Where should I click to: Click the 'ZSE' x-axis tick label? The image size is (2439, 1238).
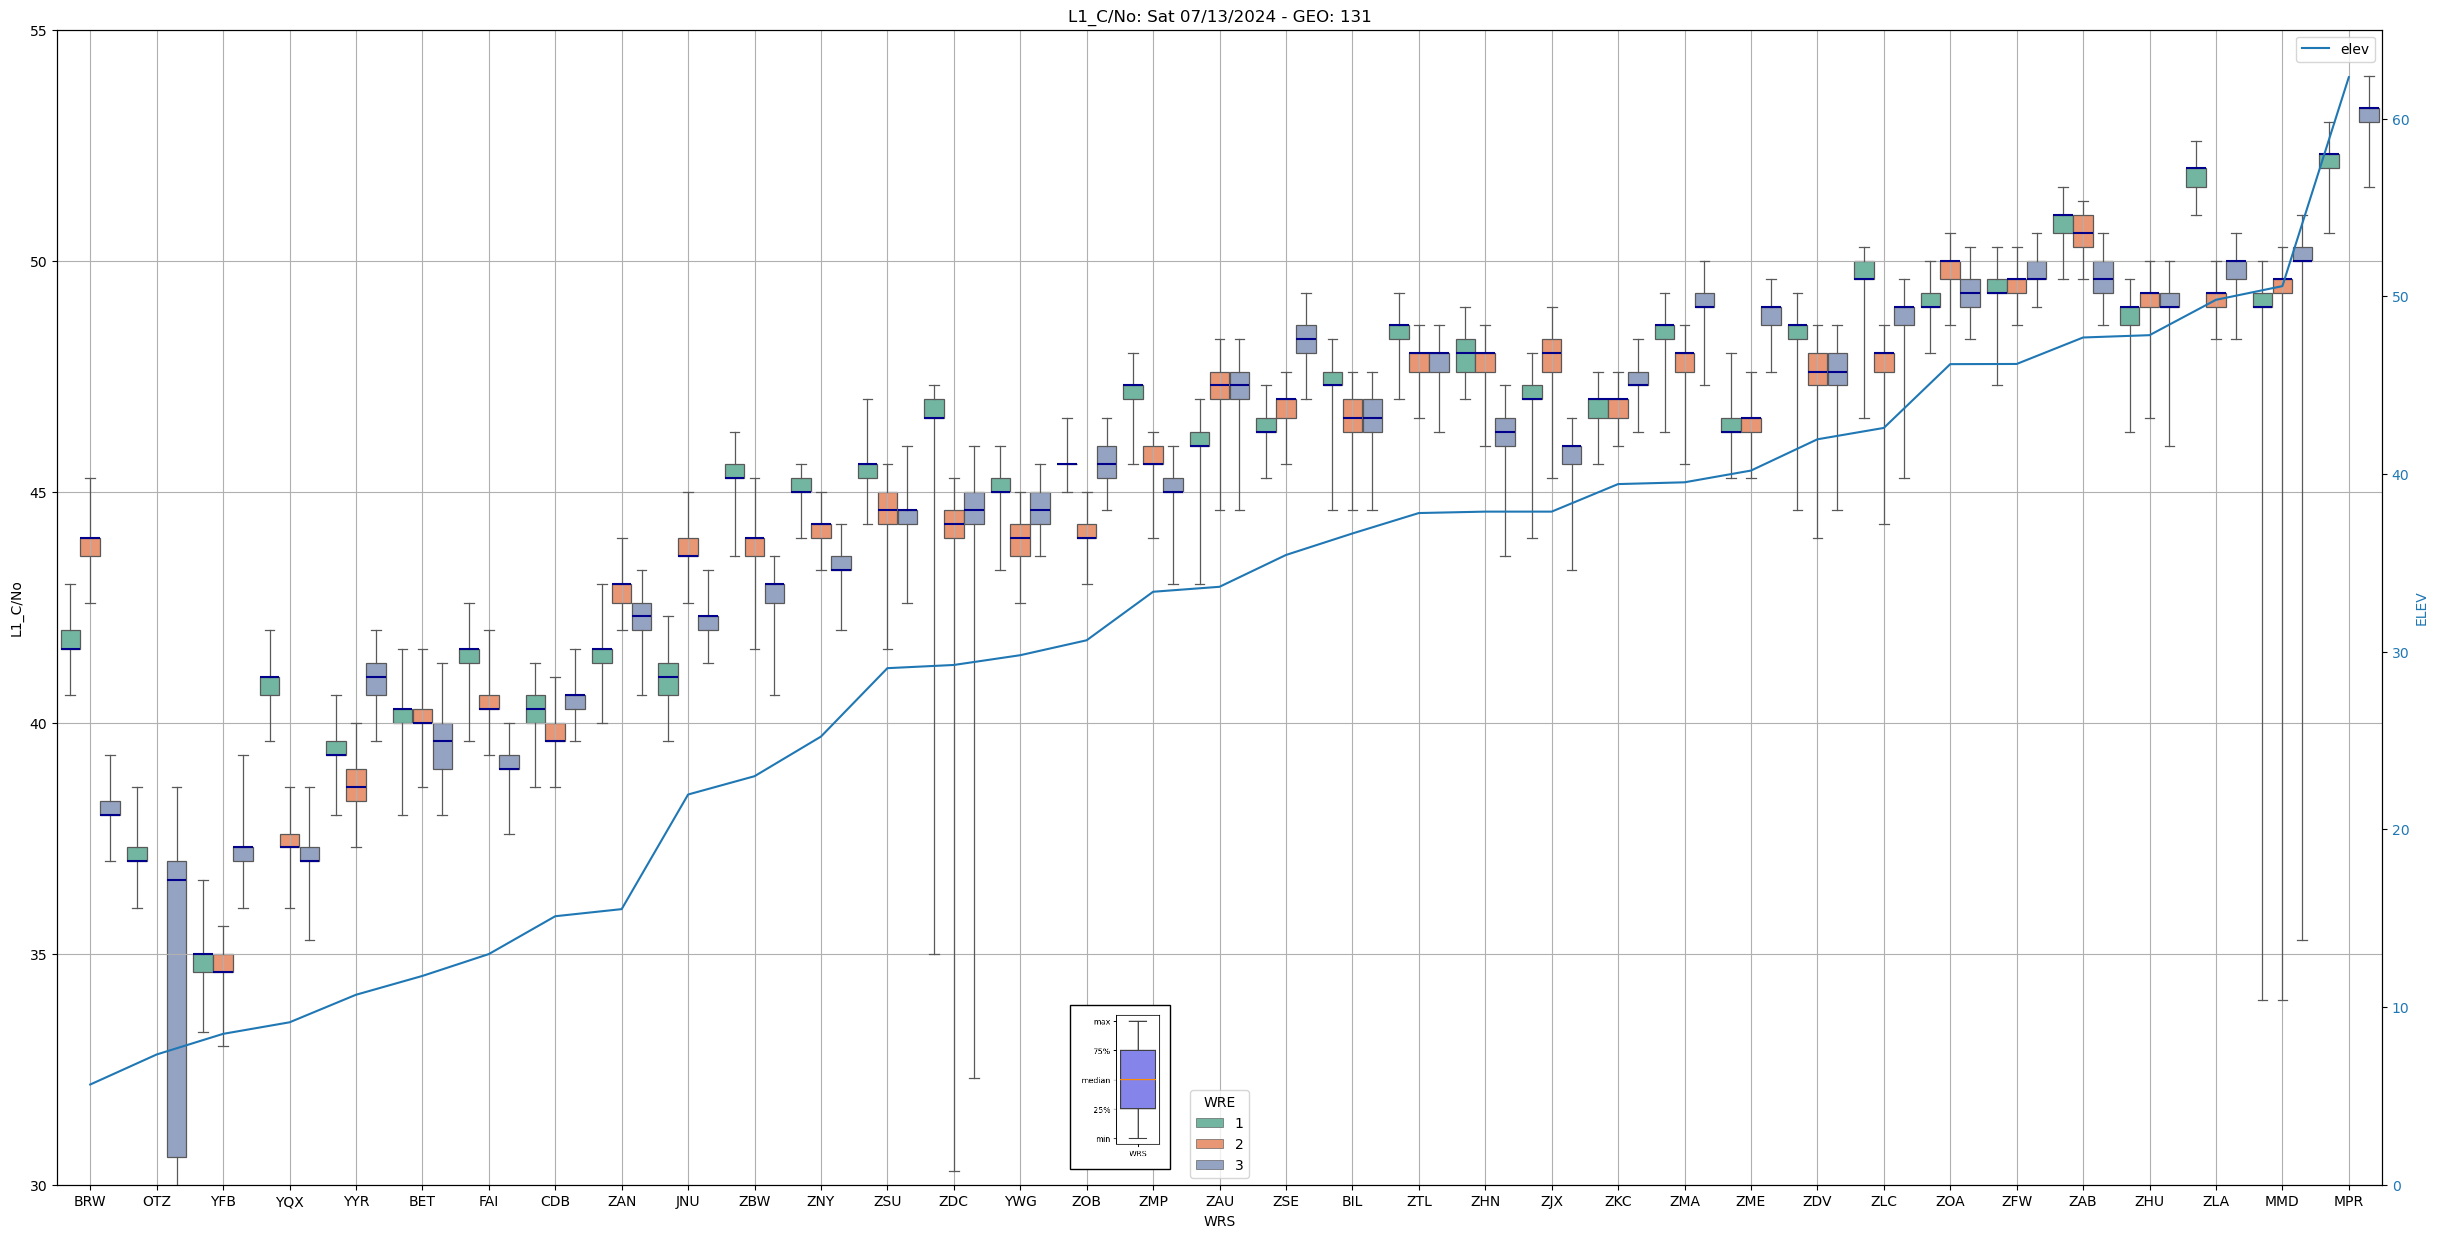(x=1286, y=1201)
